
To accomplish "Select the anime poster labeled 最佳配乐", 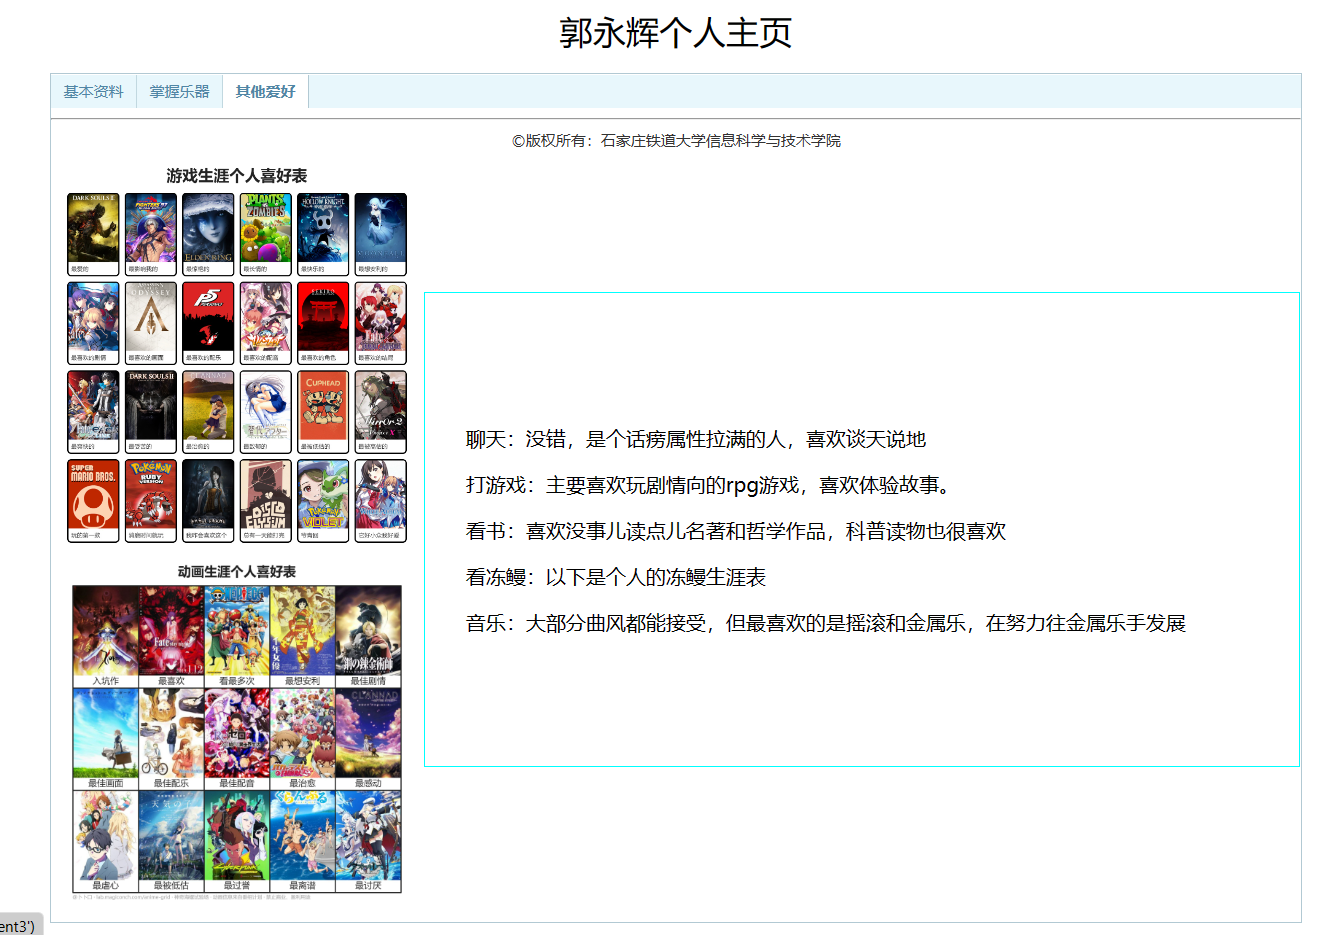I will pos(171,733).
